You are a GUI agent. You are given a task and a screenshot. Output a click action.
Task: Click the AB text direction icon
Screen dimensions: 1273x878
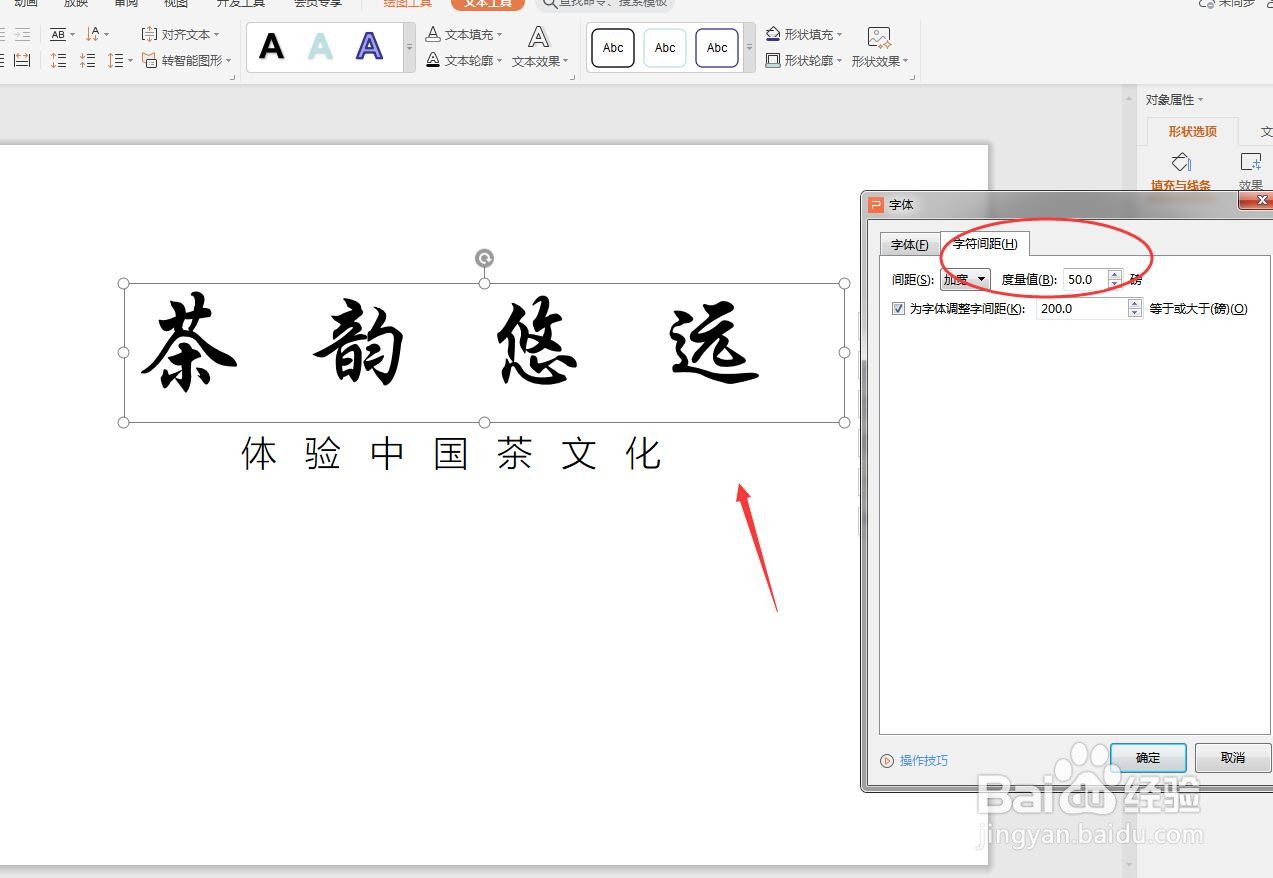58,34
